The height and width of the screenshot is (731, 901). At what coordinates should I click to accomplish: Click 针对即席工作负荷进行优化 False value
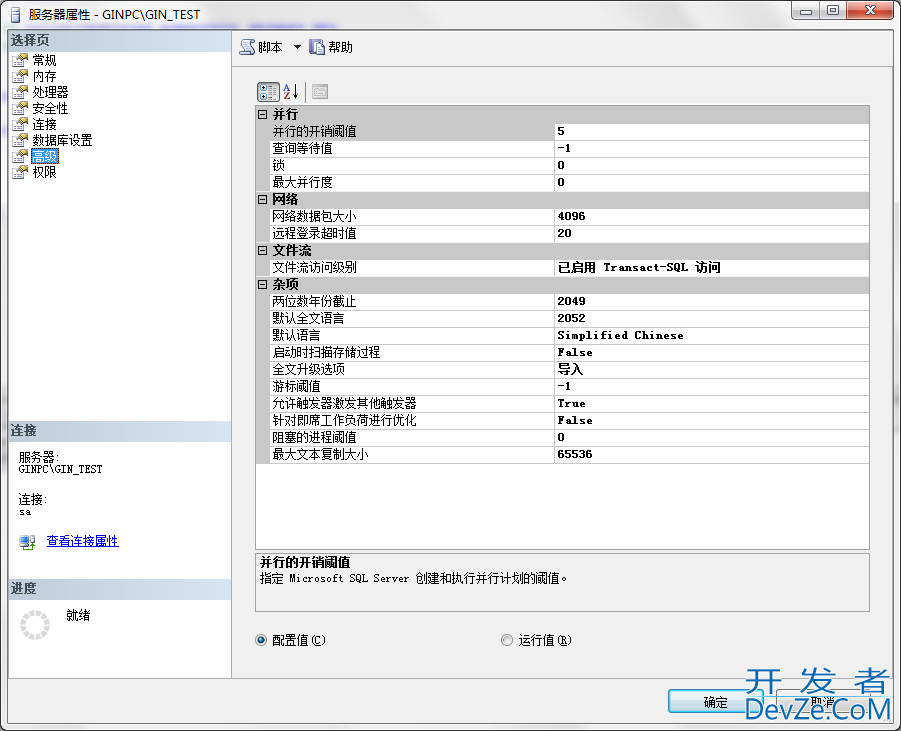(712, 420)
